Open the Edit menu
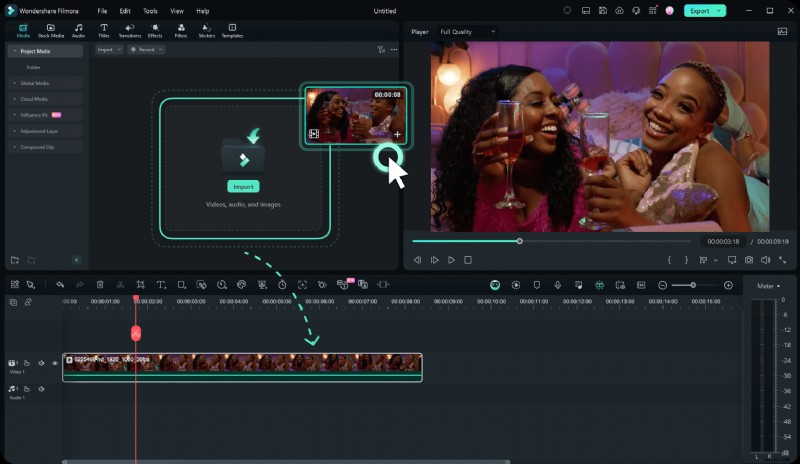 [x=124, y=11]
